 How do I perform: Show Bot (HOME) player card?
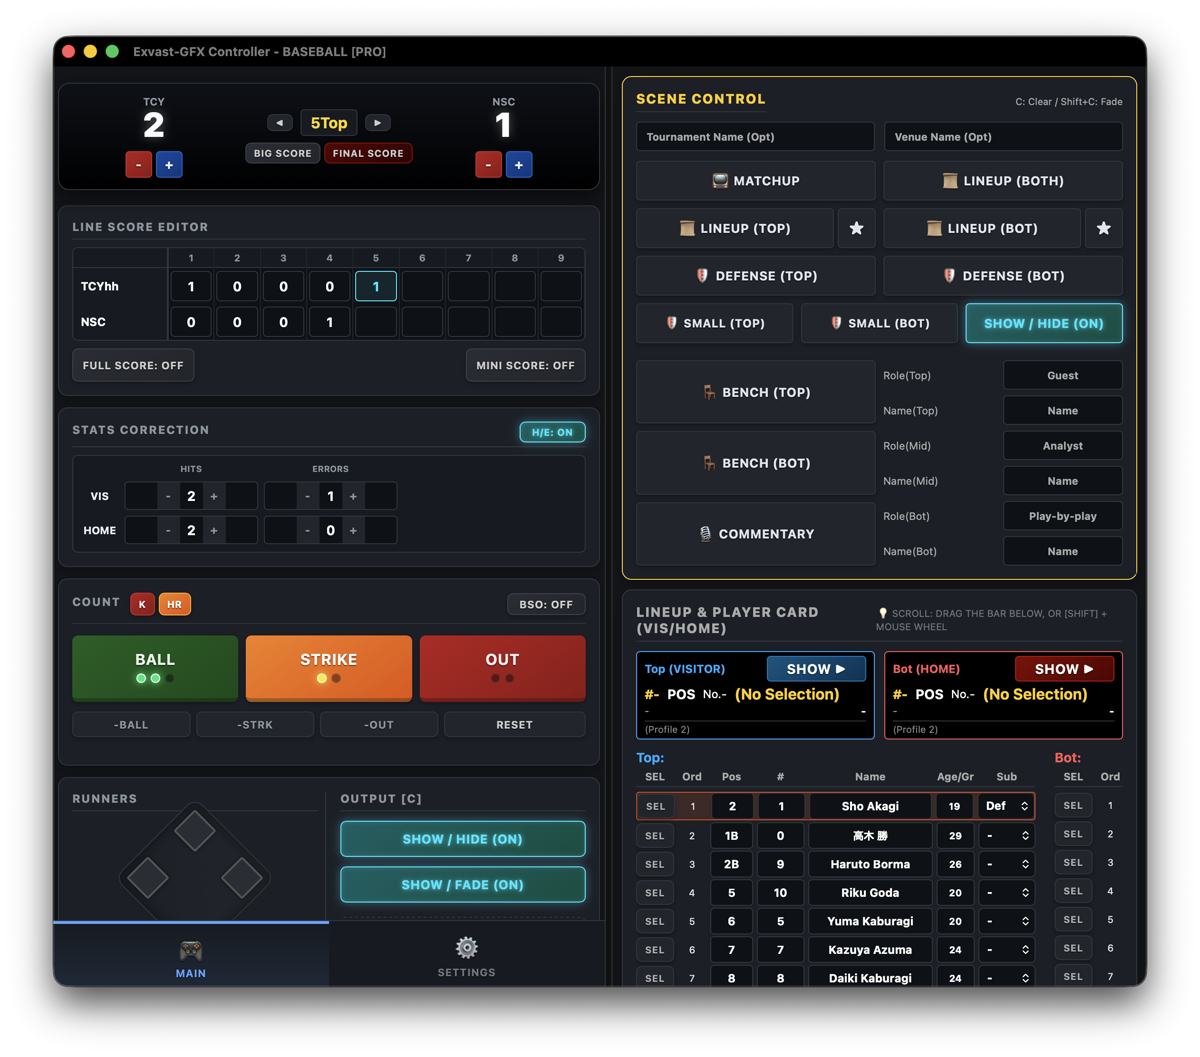pyautogui.click(x=1064, y=669)
